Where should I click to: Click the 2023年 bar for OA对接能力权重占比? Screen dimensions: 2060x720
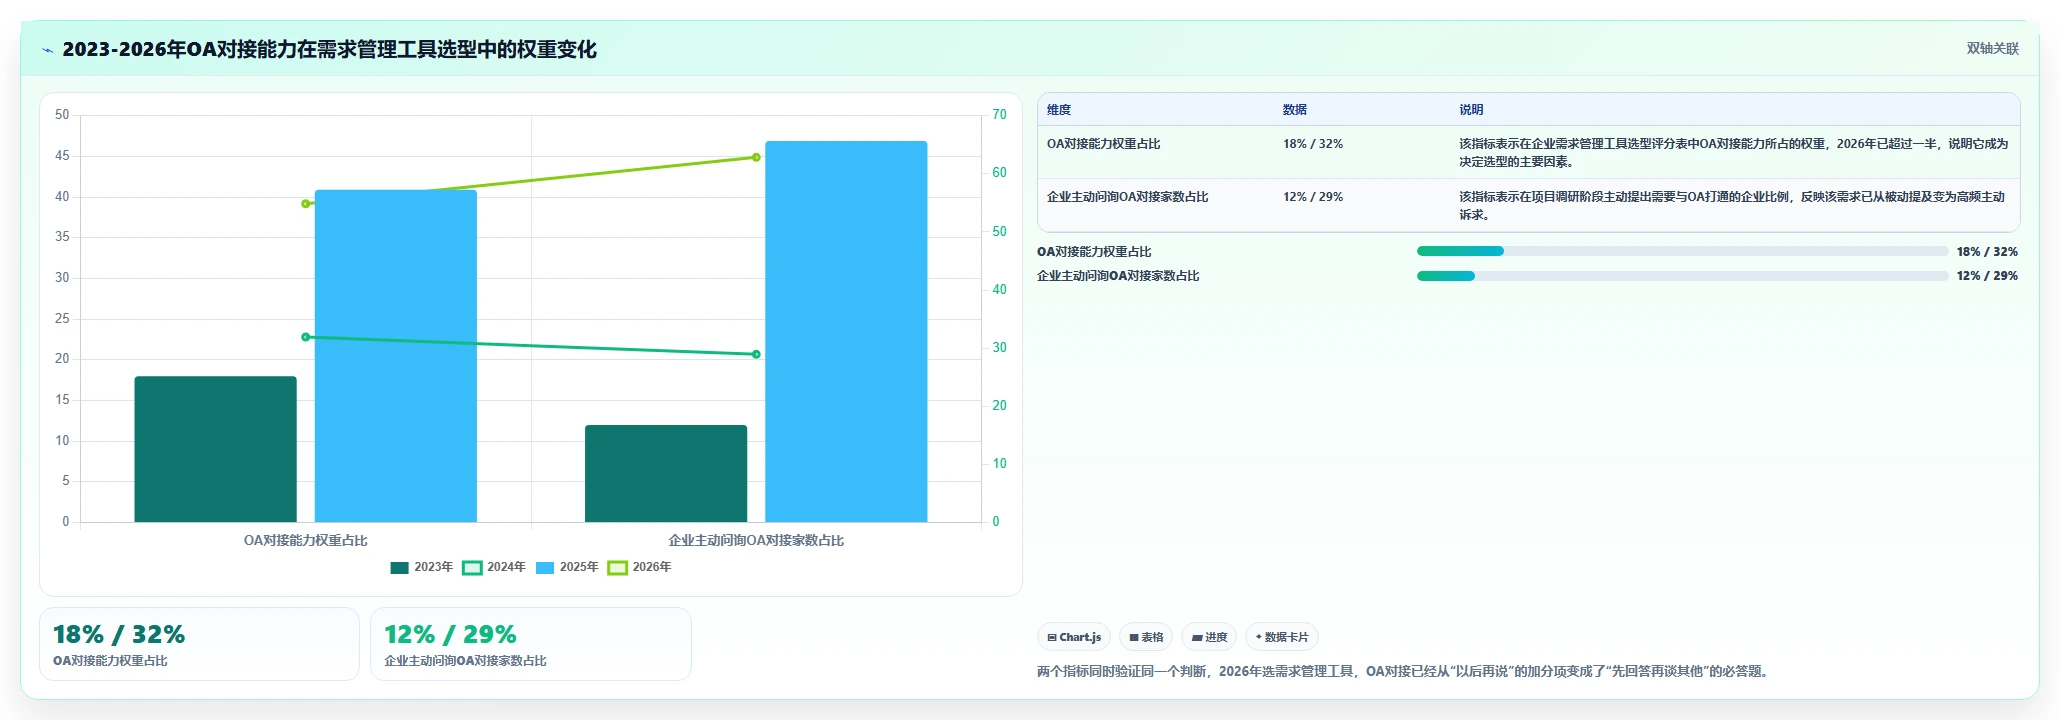click(x=216, y=449)
